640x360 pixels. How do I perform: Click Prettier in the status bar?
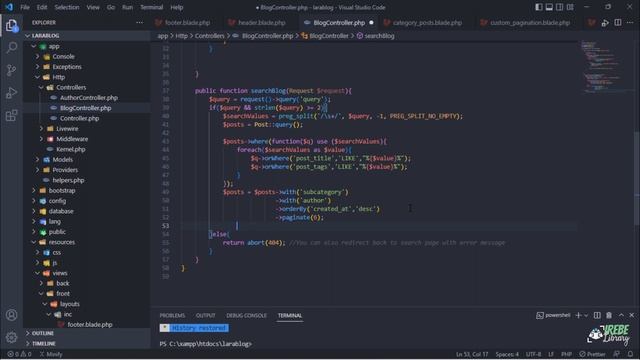(592, 354)
